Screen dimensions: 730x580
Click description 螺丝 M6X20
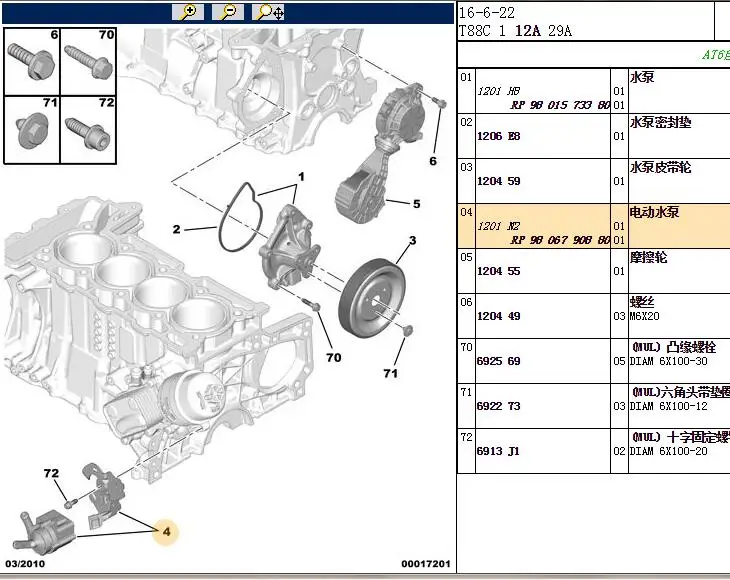point(644,309)
